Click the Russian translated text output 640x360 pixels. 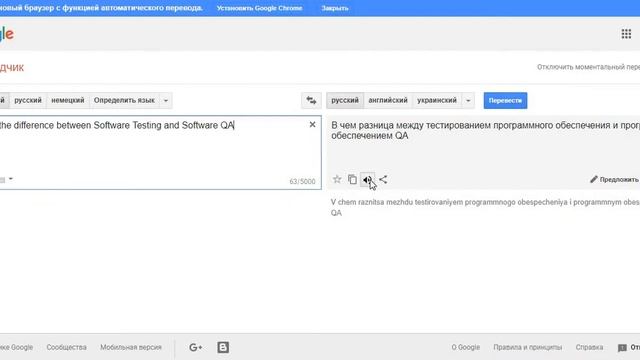point(485,131)
